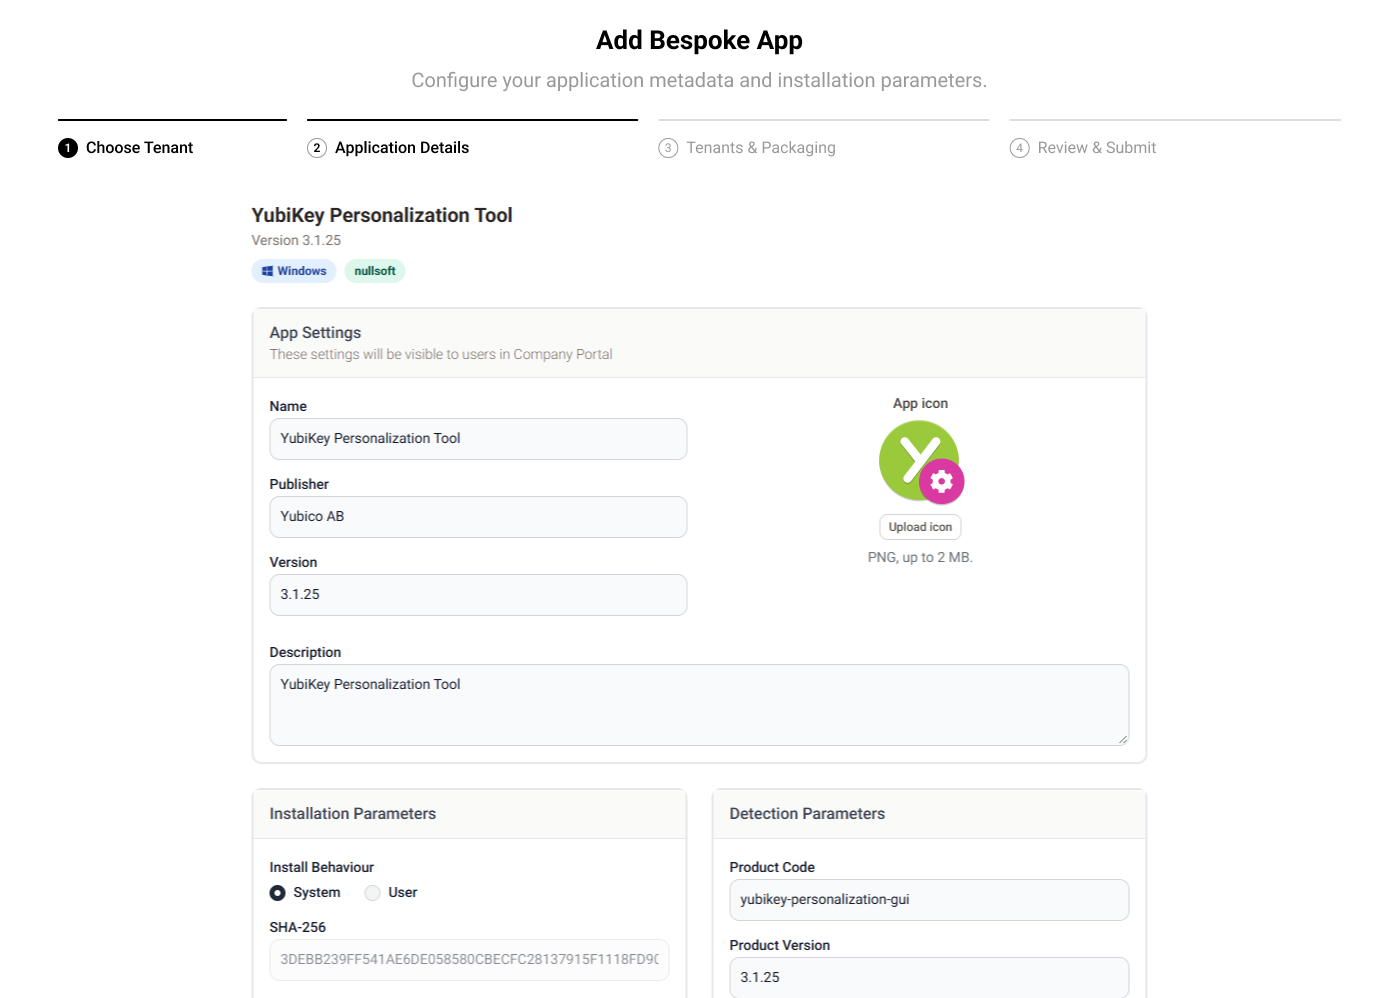Screen dimensions: 1399x998
Task: Click the SHA-256 hash field
Action: click(469, 960)
